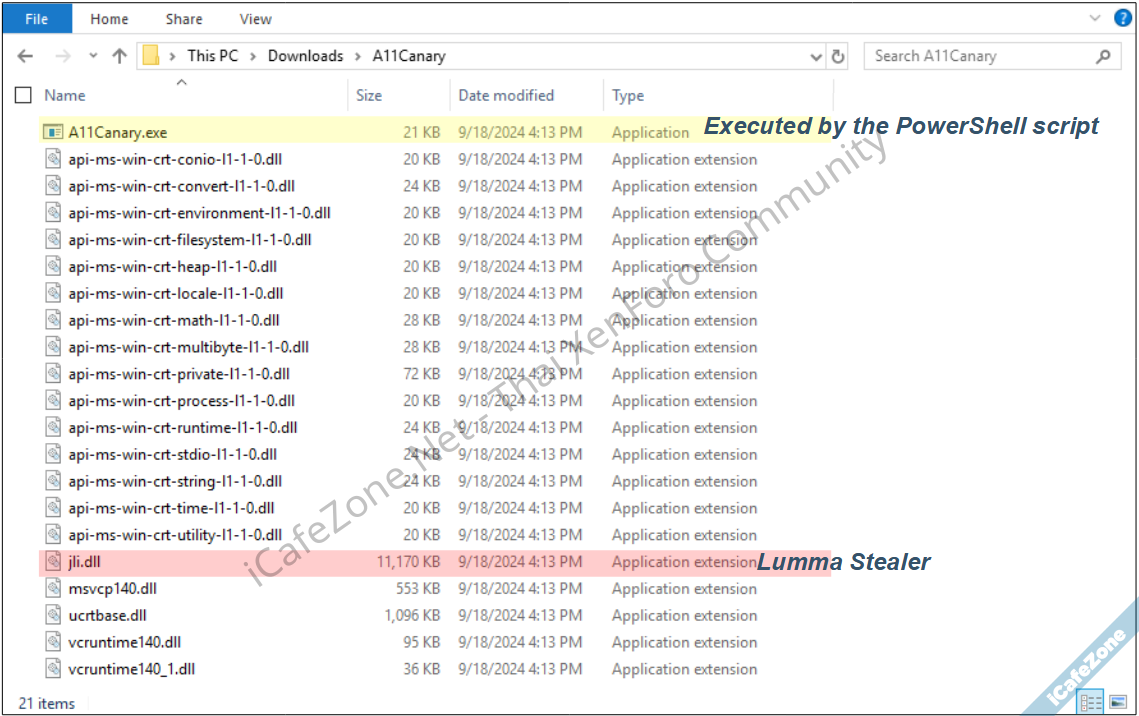Viewport: 1139px width, 716px height.
Task: Navigate to Downloads in breadcrumb path
Action: tap(305, 56)
